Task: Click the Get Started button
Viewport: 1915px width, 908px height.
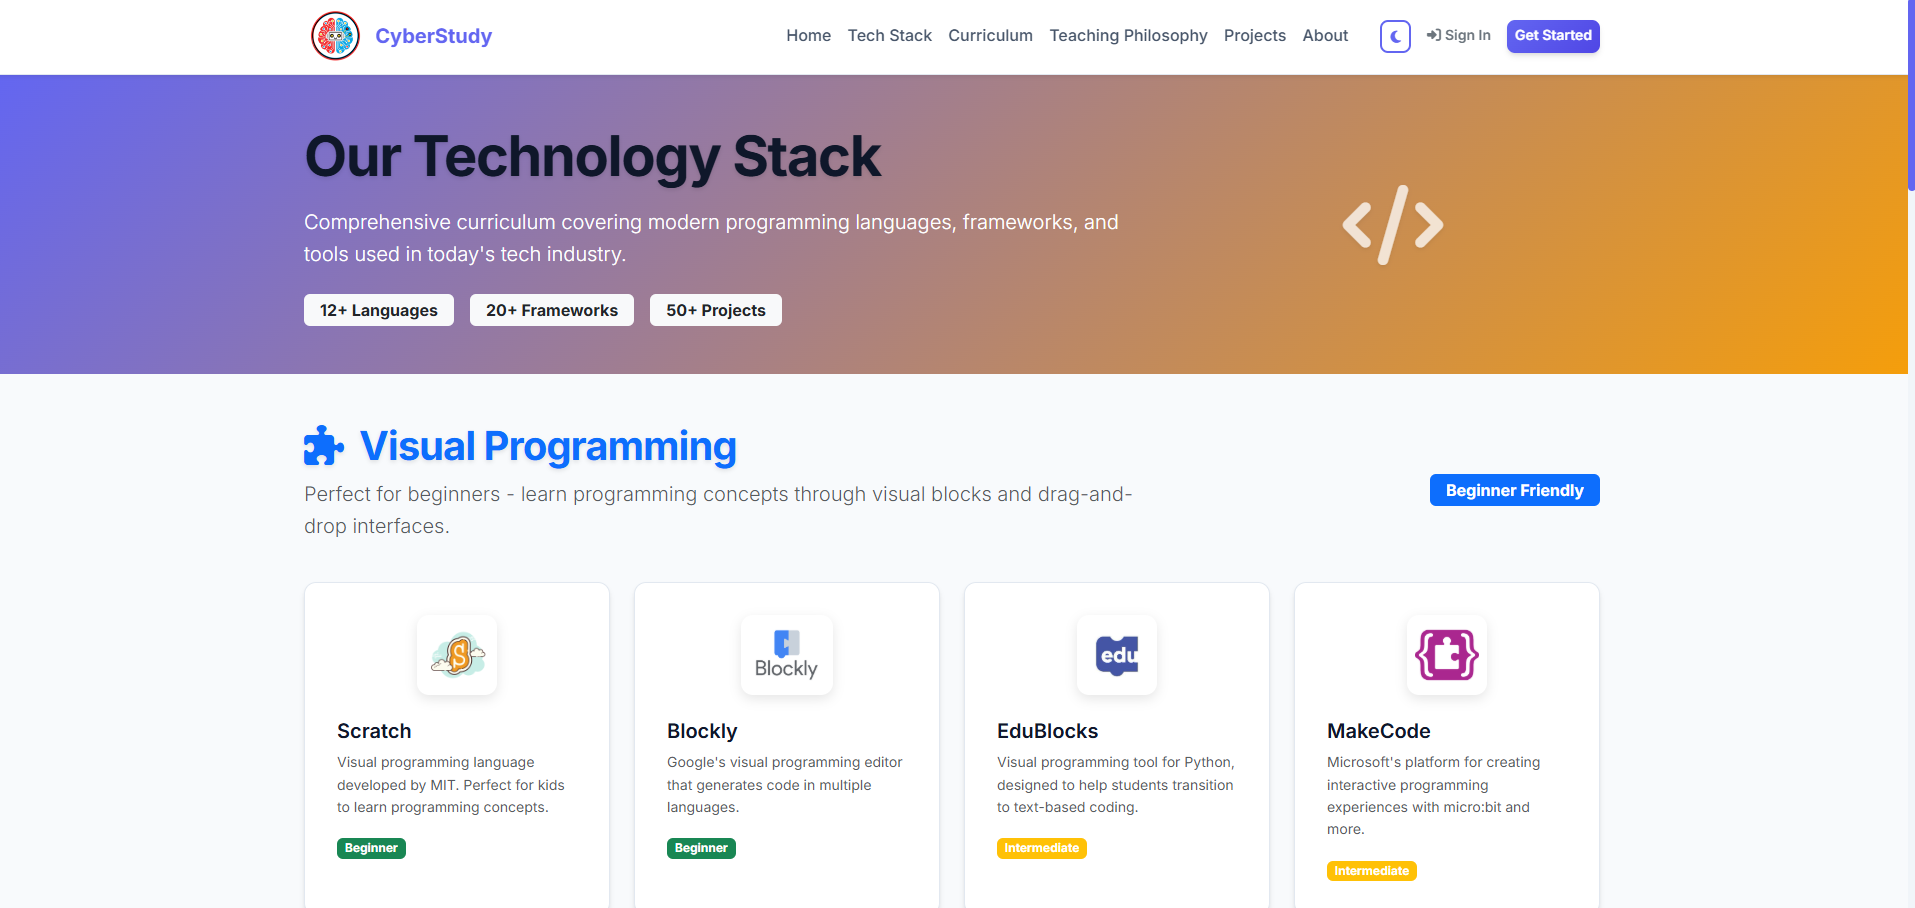Action: 1552,36
